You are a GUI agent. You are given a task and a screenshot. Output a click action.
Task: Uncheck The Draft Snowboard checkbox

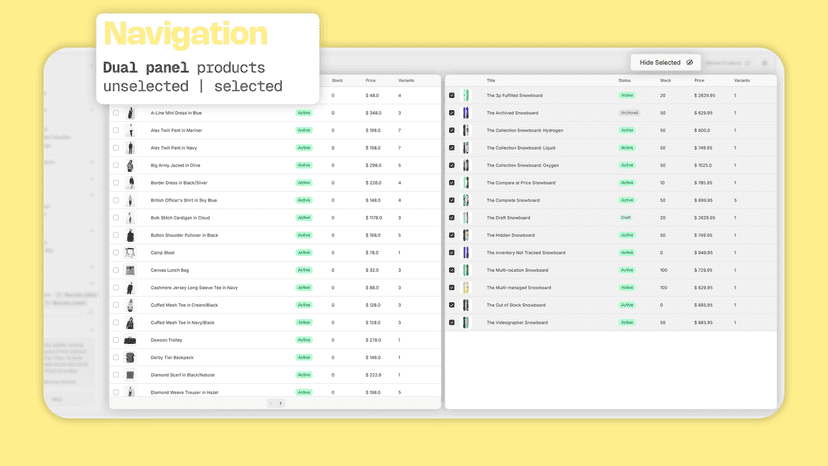point(451,218)
